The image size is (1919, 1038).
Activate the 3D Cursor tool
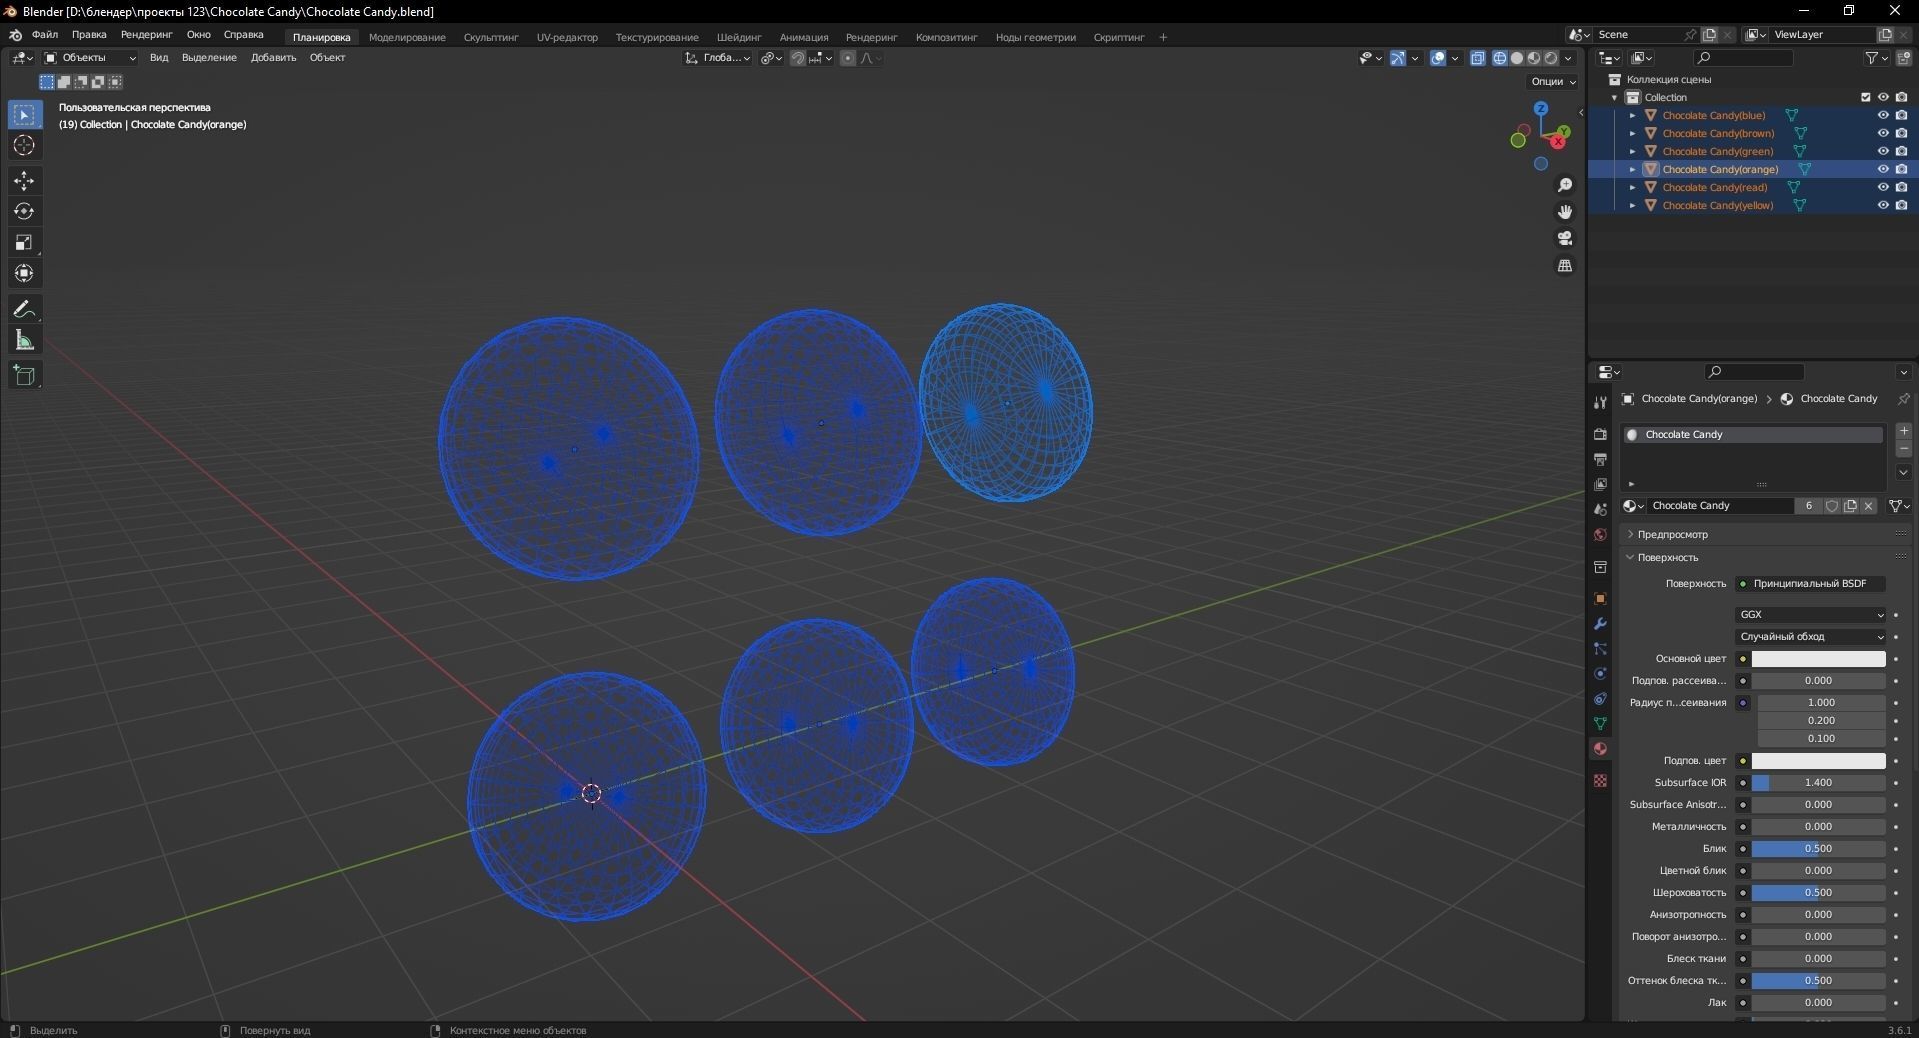tap(24, 146)
